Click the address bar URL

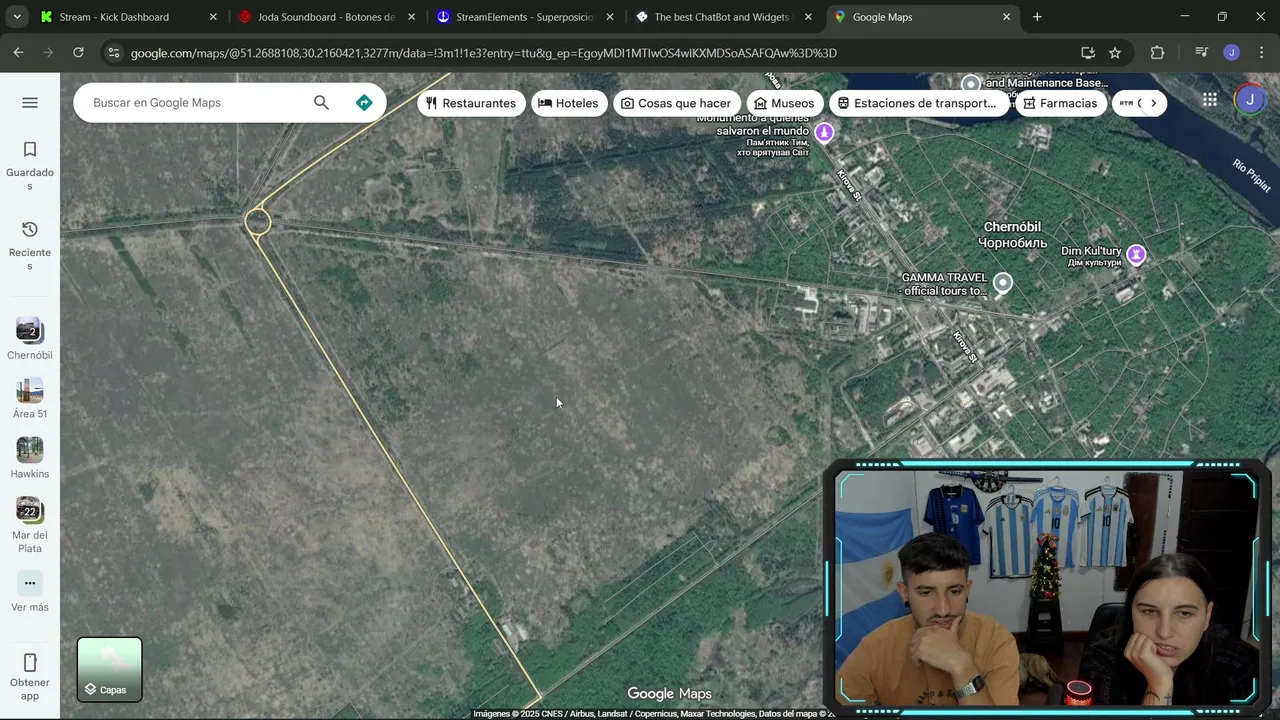tap(484, 53)
